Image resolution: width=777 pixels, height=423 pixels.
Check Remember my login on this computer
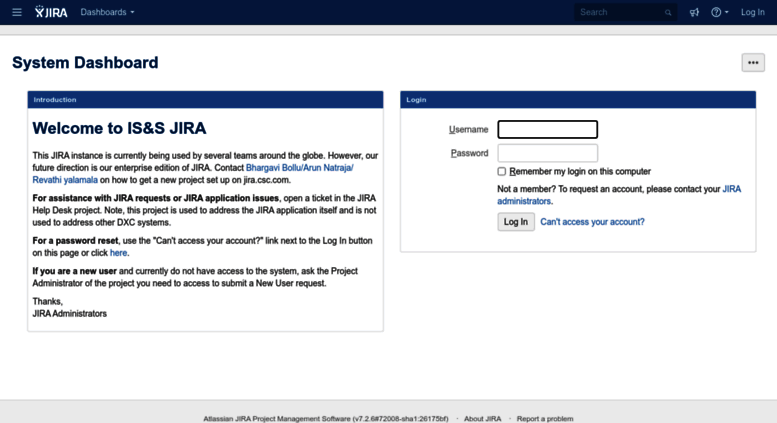[501, 171]
